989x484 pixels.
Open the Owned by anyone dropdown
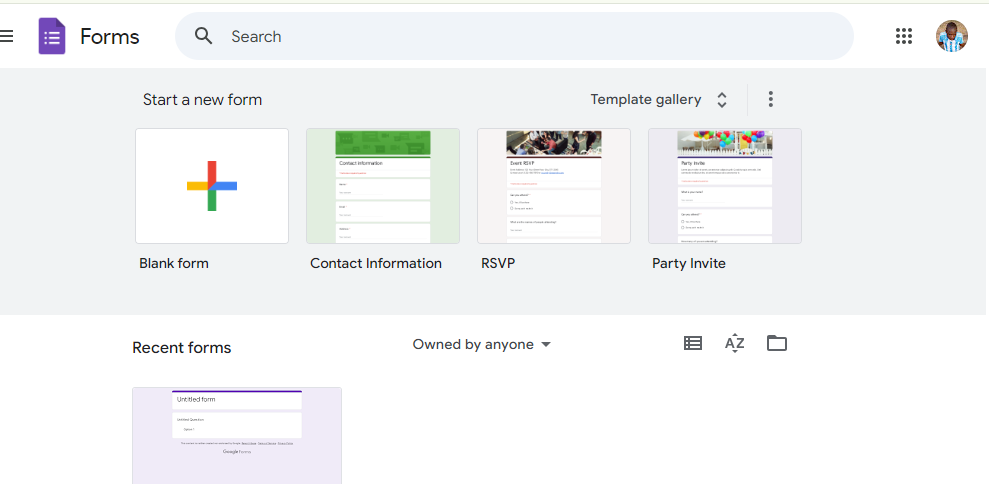(x=481, y=345)
